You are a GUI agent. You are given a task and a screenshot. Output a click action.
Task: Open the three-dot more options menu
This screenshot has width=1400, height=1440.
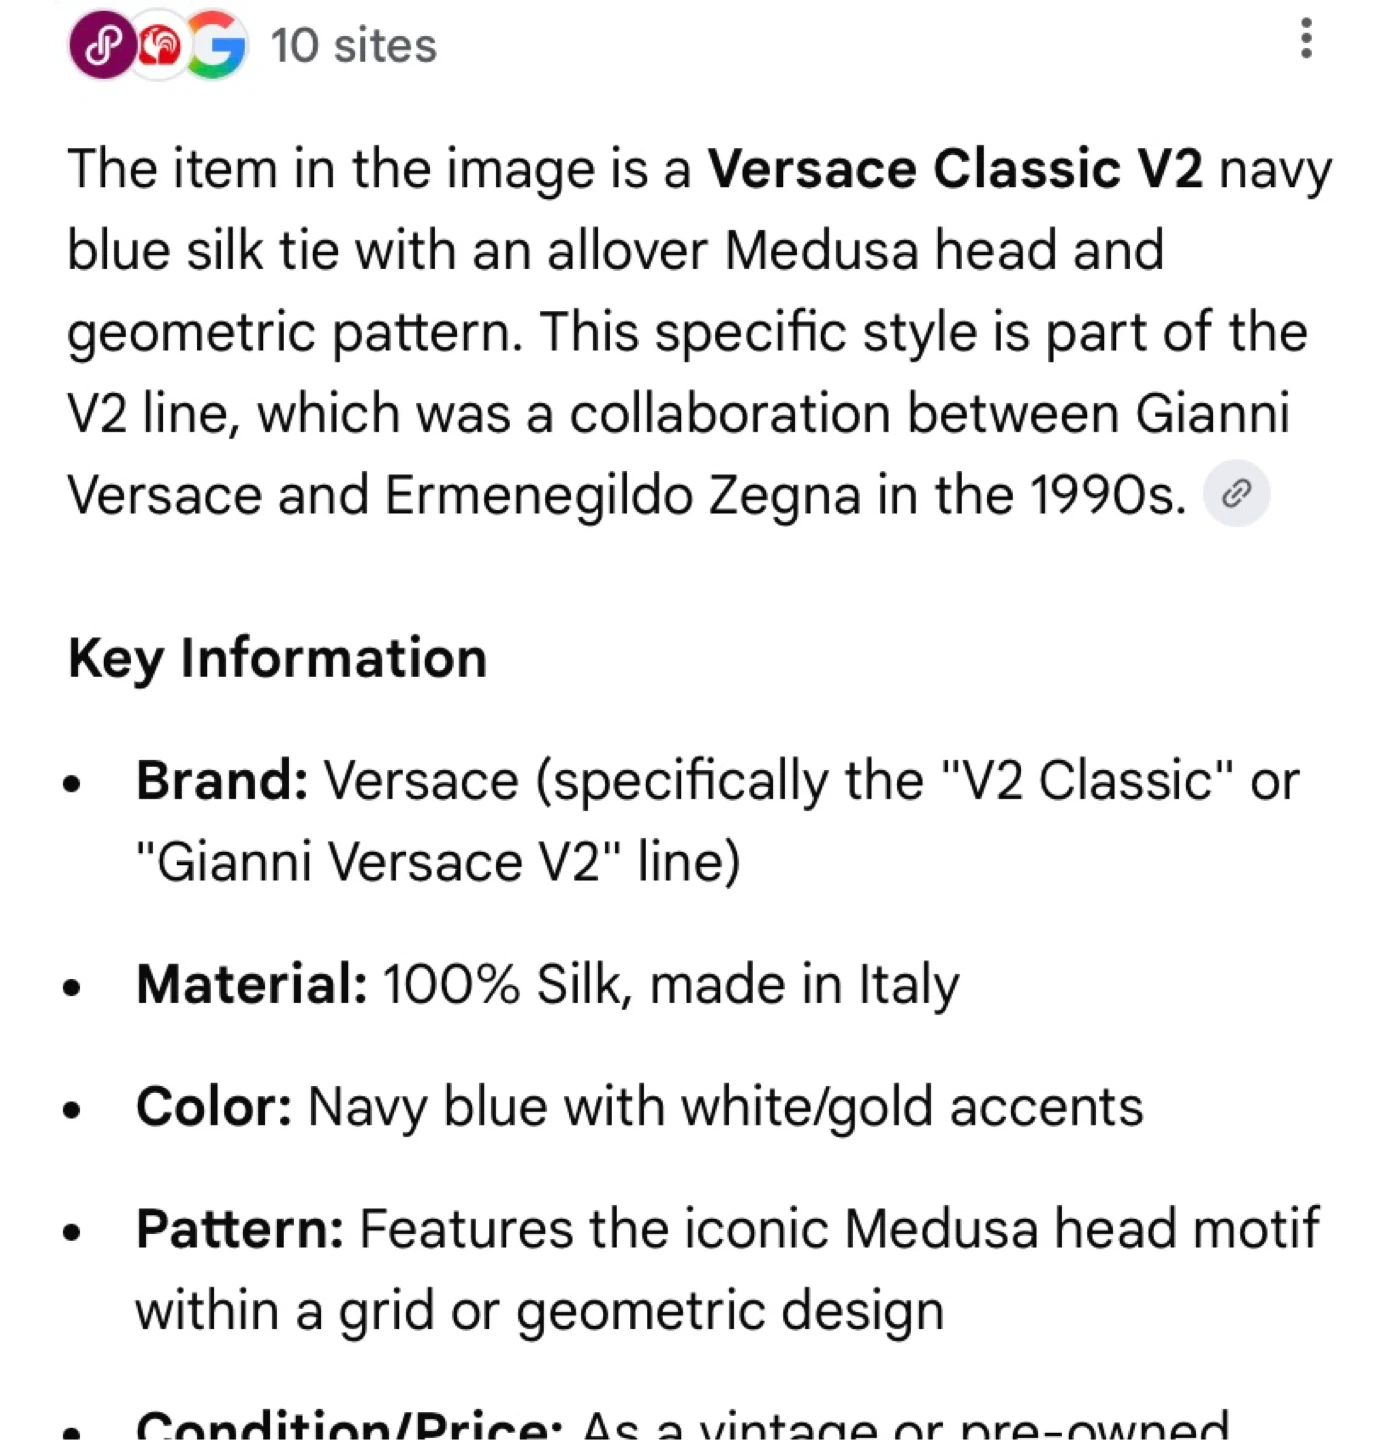[x=1306, y=39]
